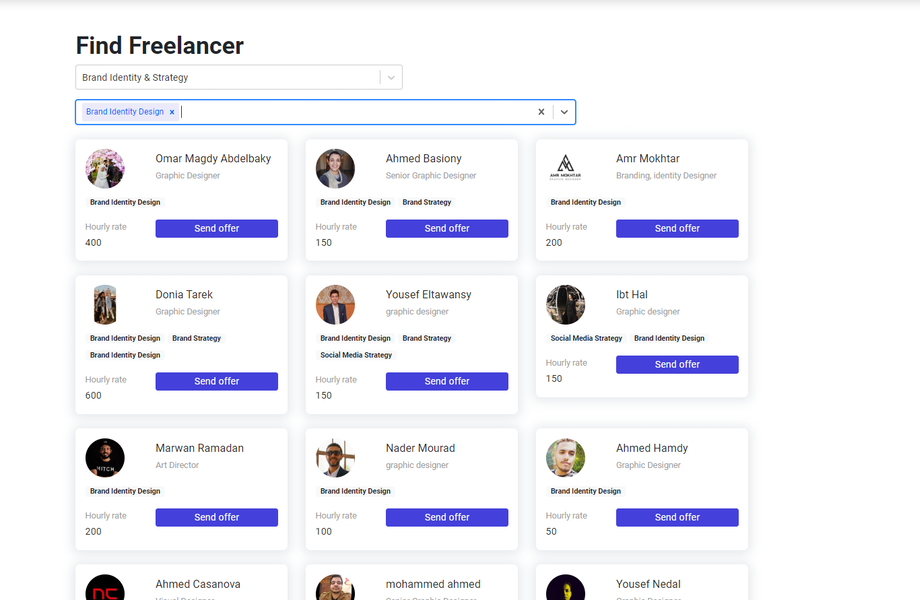Viewport: 920px width, 600px height.
Task: Open Omar Magdy Abdelbaky's profile photo
Action: click(x=105, y=169)
